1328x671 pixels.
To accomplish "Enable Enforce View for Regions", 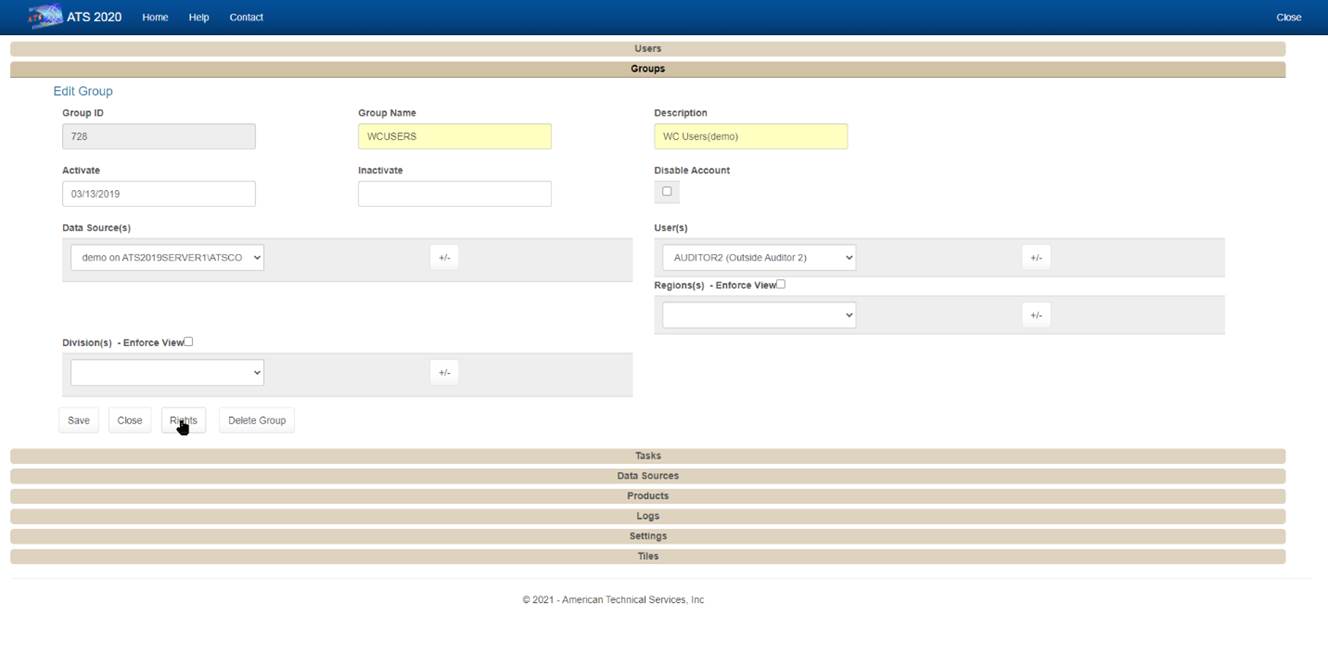I will [x=779, y=283].
